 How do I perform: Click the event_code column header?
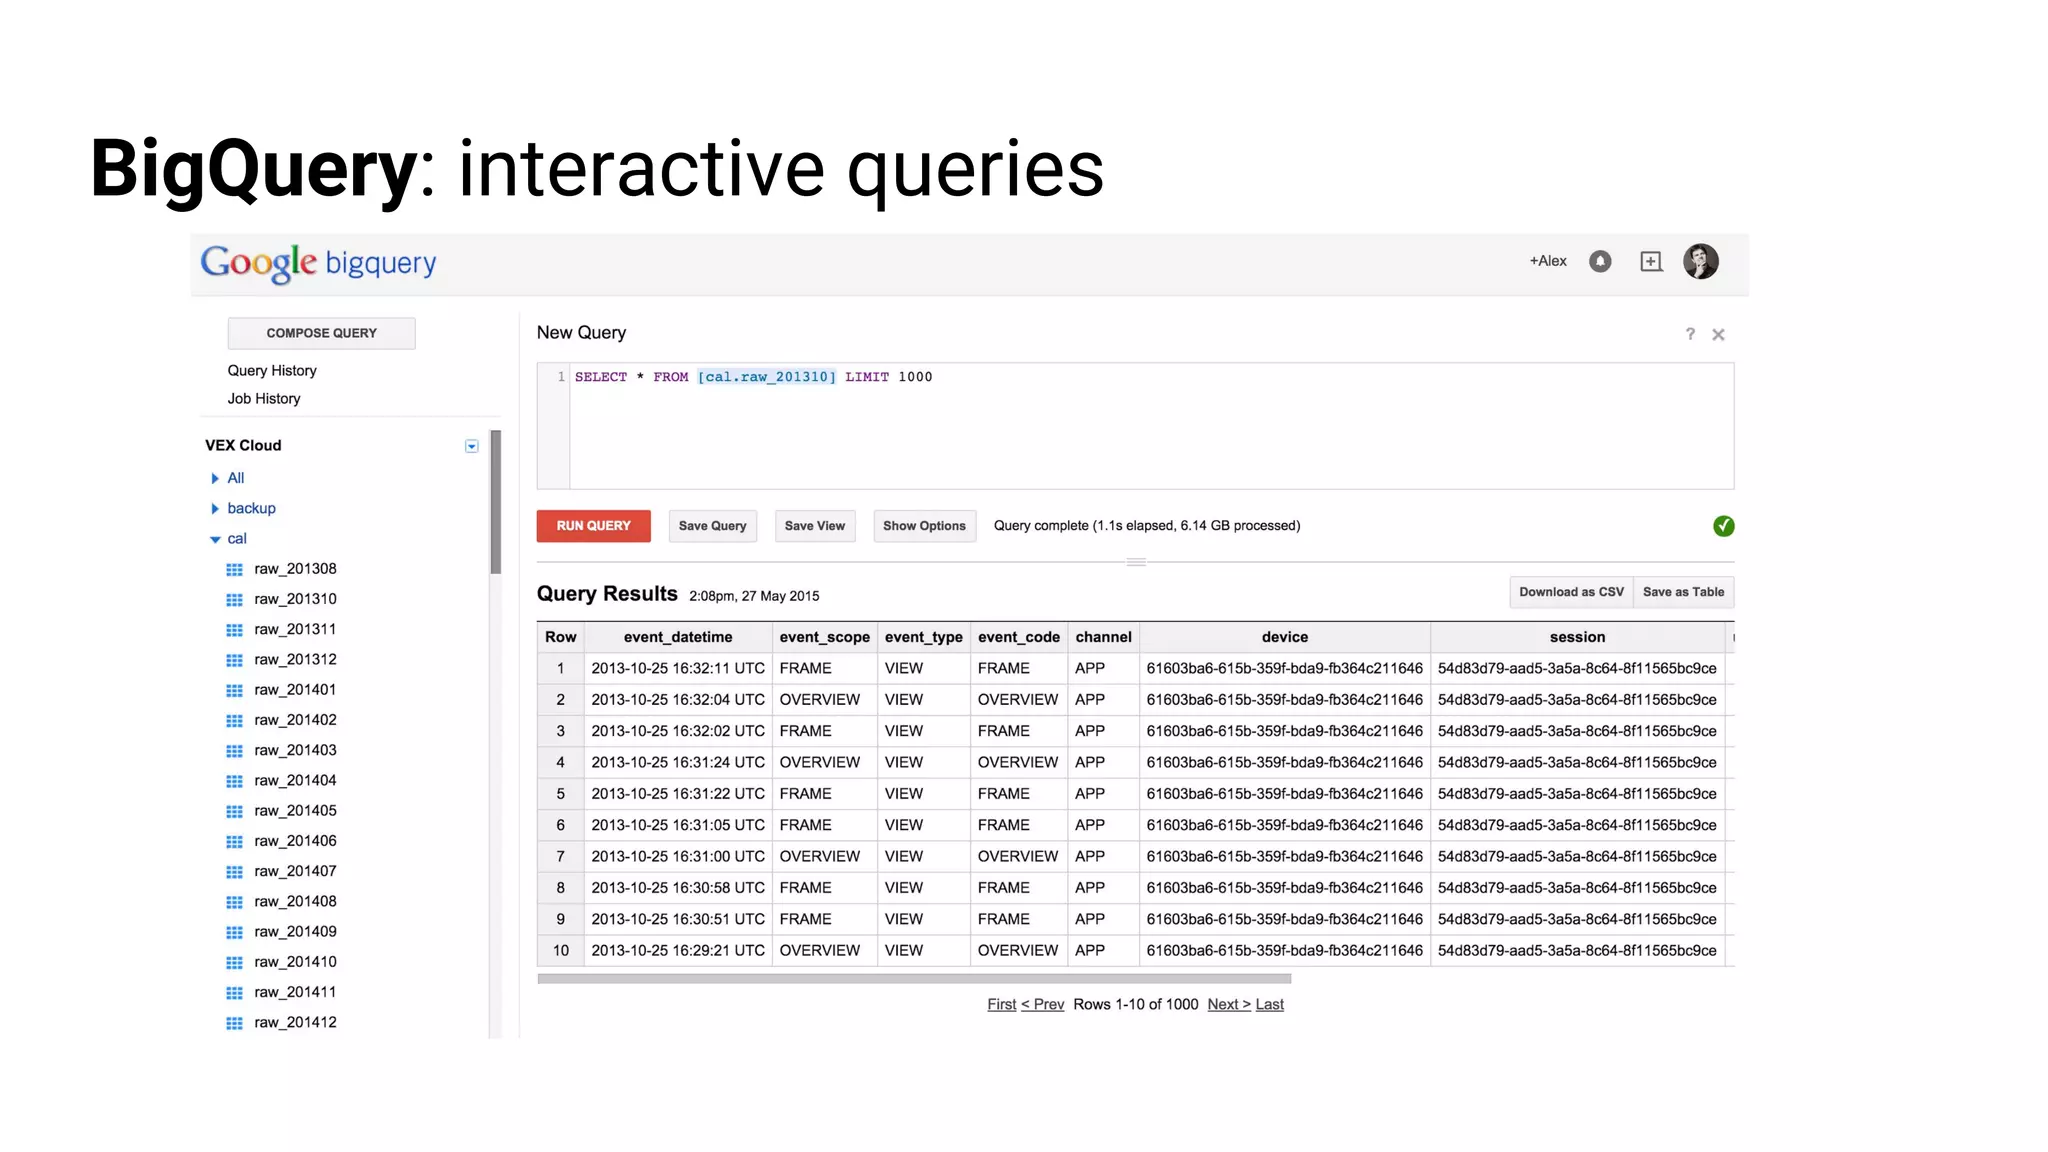click(1019, 637)
